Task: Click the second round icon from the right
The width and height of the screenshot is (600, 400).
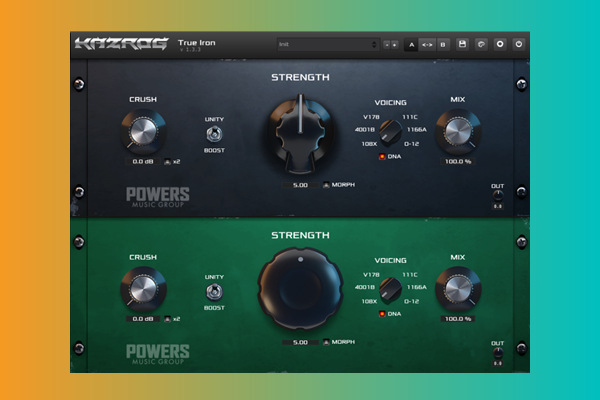Action: pyautogui.click(x=499, y=45)
